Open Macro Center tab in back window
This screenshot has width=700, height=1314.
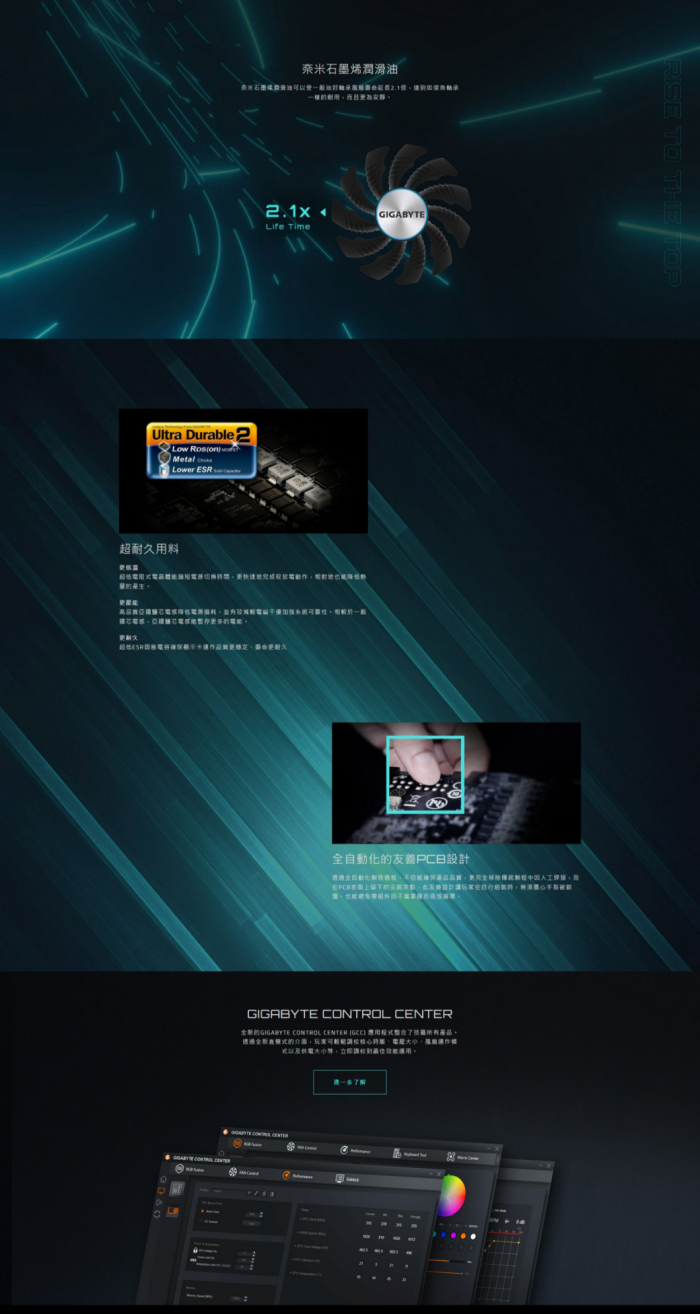coord(462,1157)
